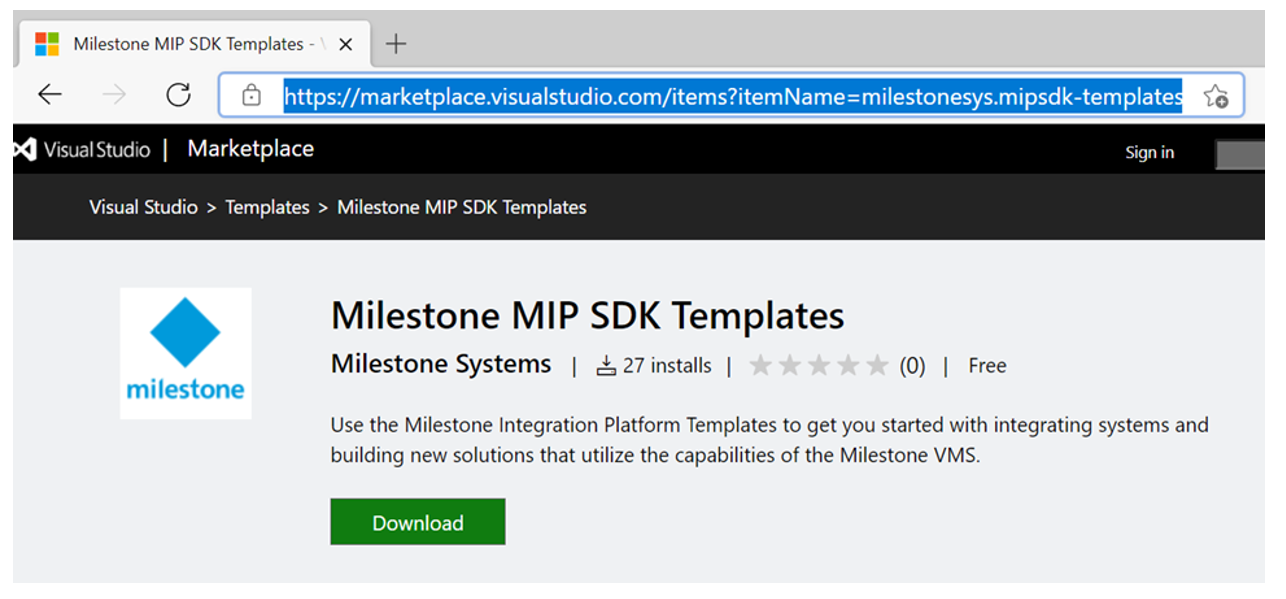The height and width of the screenshot is (599, 1286).
Task: Click the green Download button
Action: point(418,522)
